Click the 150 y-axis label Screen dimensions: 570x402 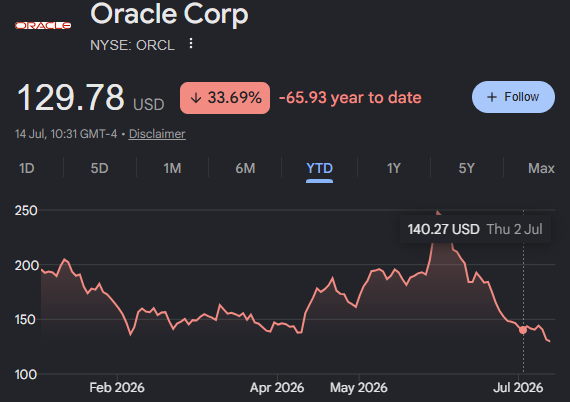(25, 320)
